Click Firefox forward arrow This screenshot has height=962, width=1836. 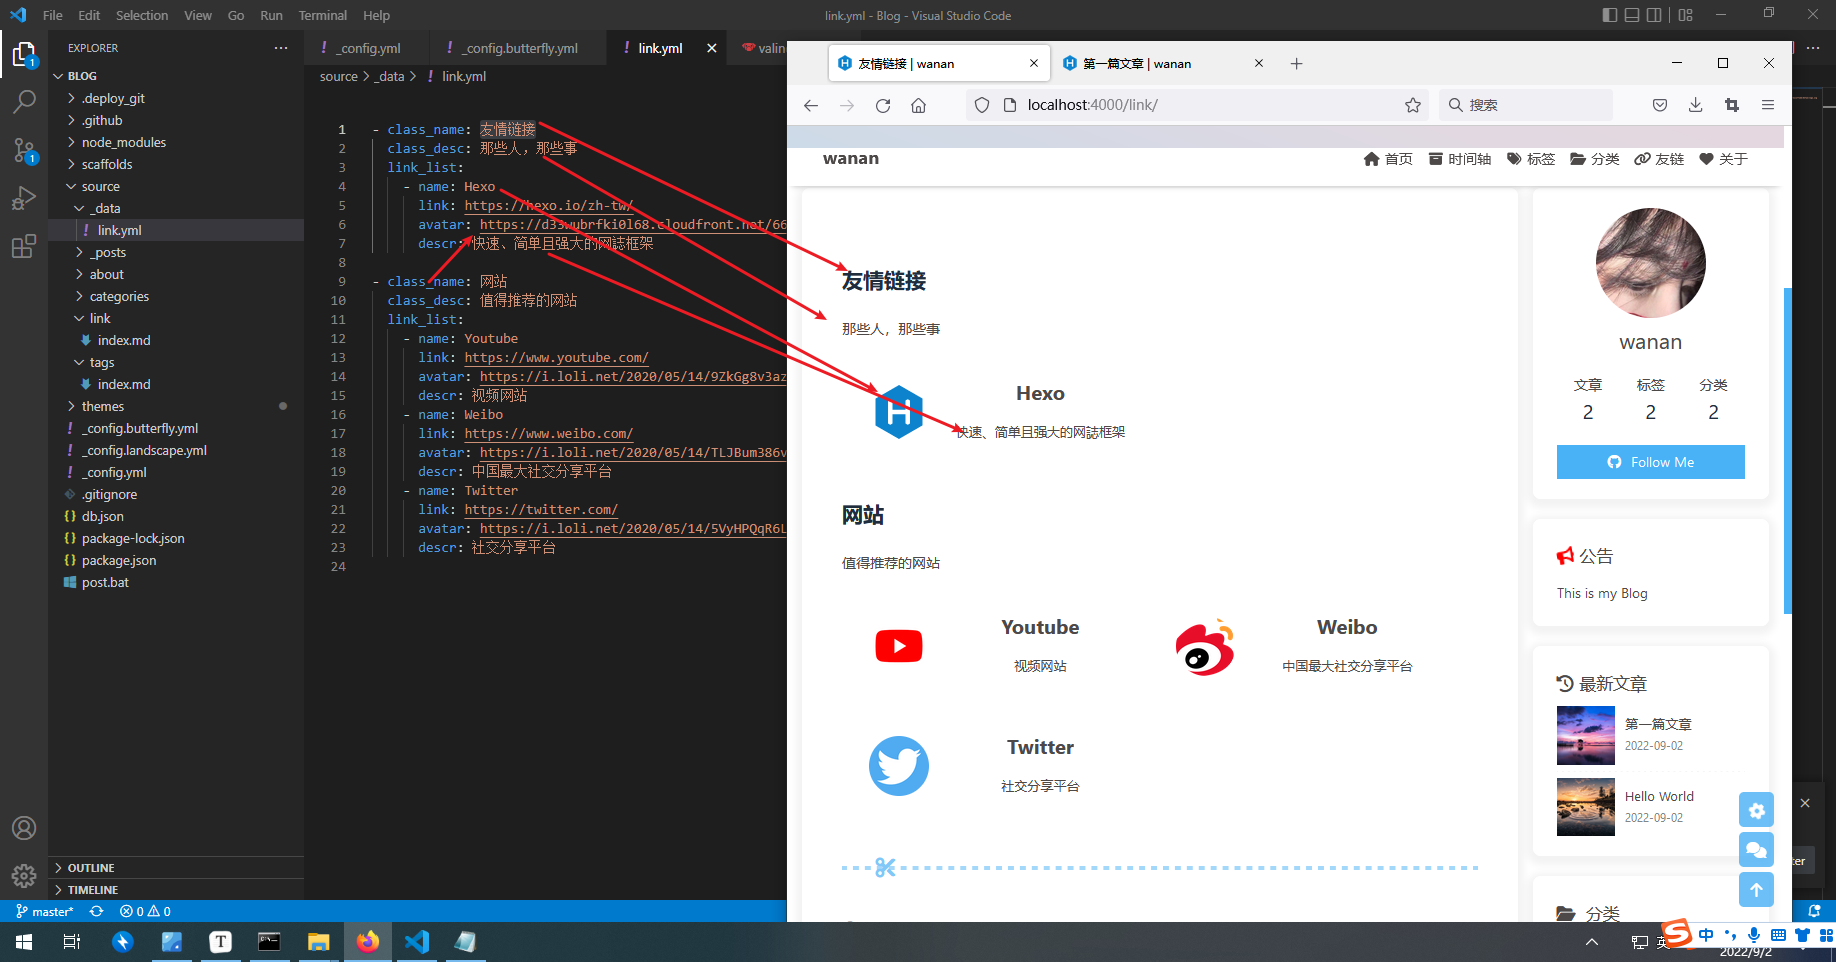(847, 105)
